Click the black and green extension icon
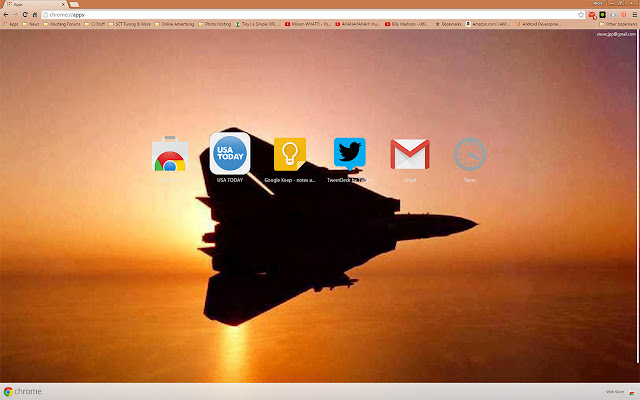The image size is (640, 400). 602,15
